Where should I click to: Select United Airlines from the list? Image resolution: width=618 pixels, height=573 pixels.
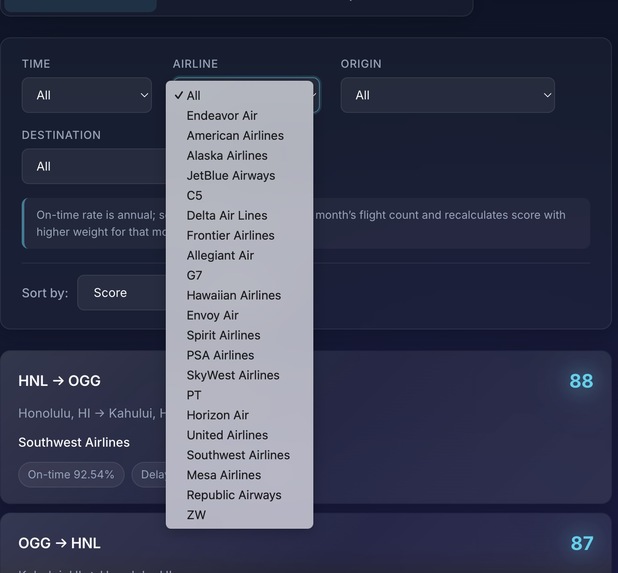239,435
